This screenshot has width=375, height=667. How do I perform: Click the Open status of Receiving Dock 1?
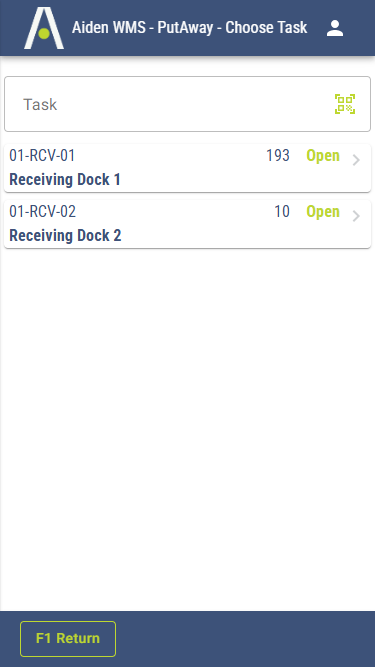coord(323,156)
